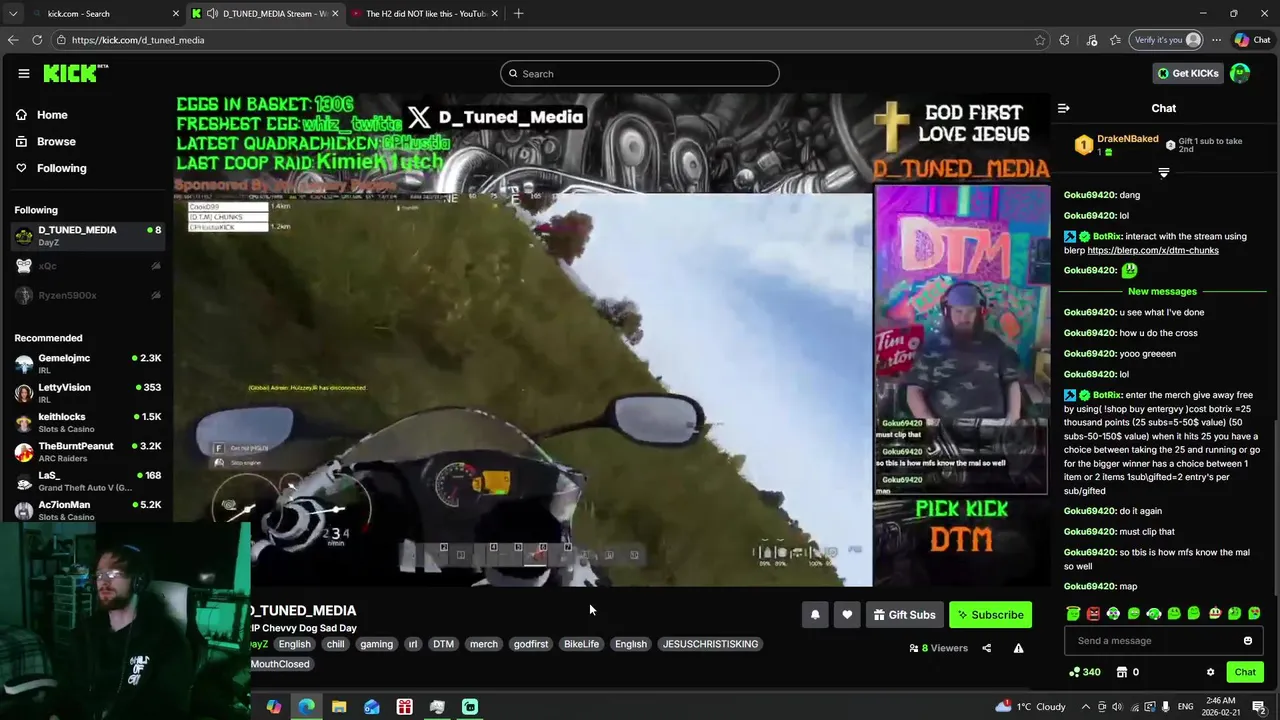Open Browse in sidebar
The width and height of the screenshot is (1280, 720).
click(x=46, y=142)
